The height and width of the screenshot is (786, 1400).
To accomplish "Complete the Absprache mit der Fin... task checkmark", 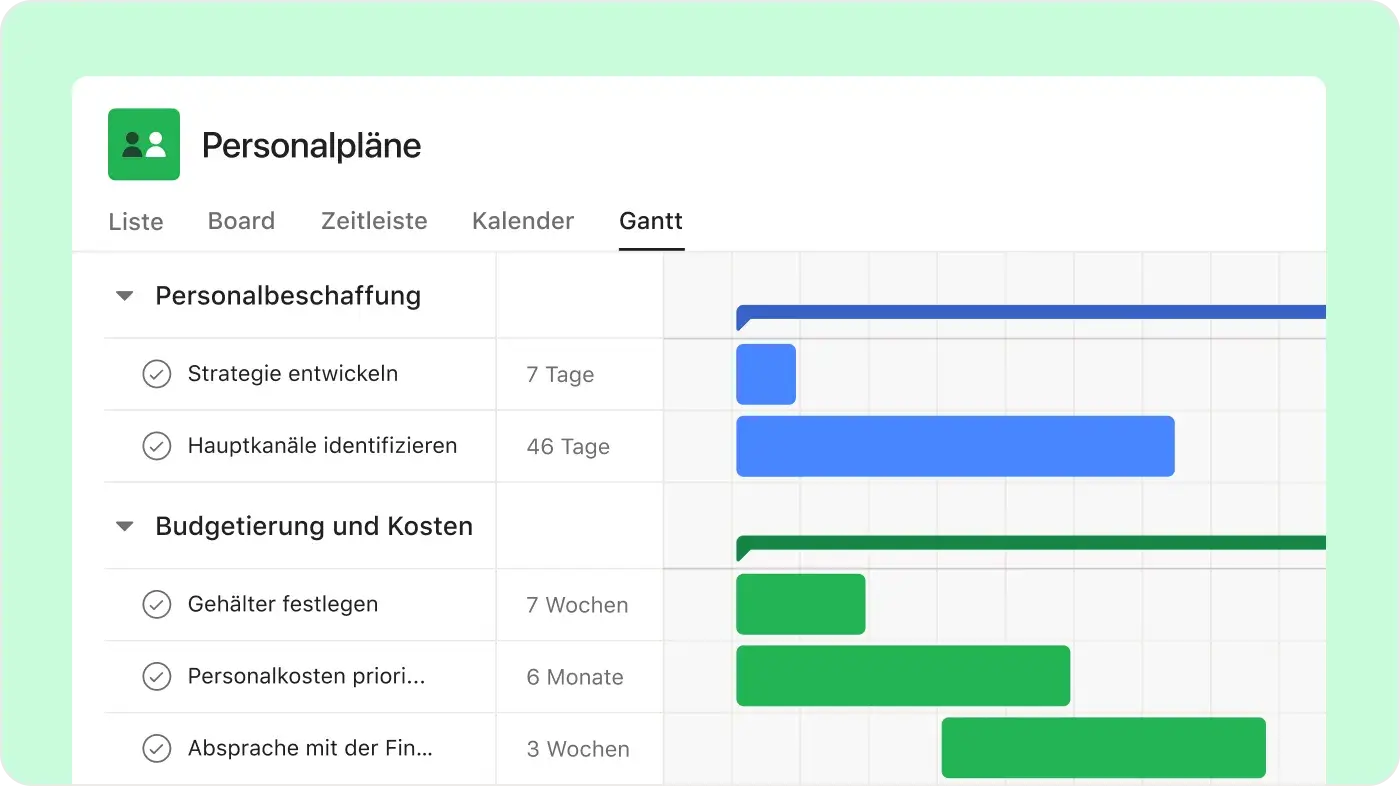I will [156, 749].
